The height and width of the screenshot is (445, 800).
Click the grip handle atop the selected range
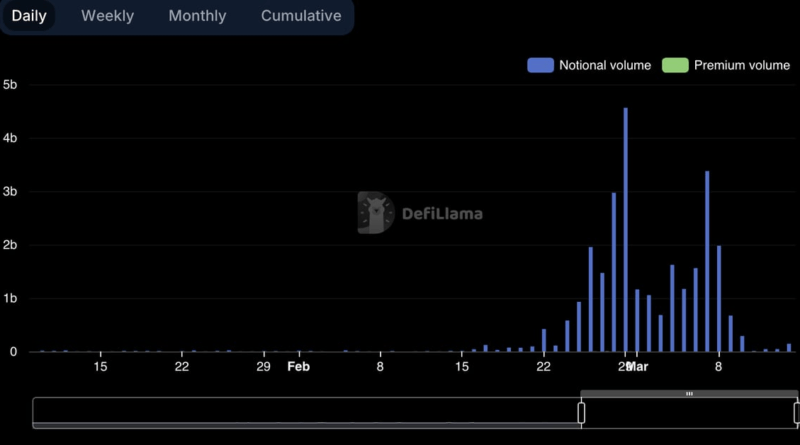689,394
